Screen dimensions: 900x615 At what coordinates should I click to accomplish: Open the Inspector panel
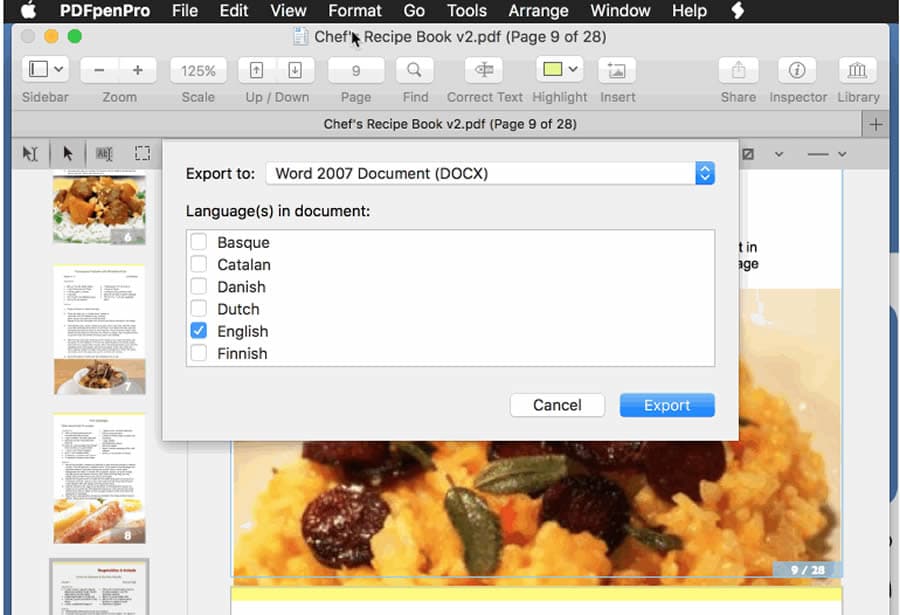point(797,70)
